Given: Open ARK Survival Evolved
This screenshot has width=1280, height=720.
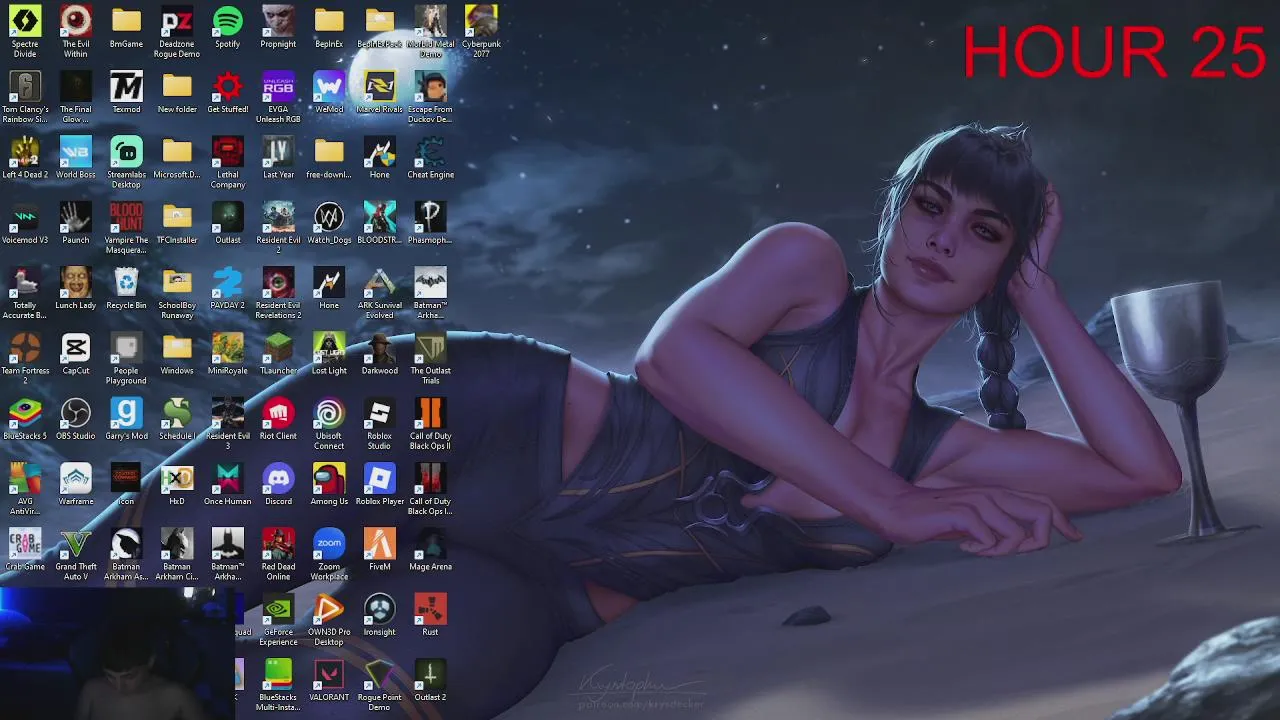Looking at the screenshot, I should [380, 283].
